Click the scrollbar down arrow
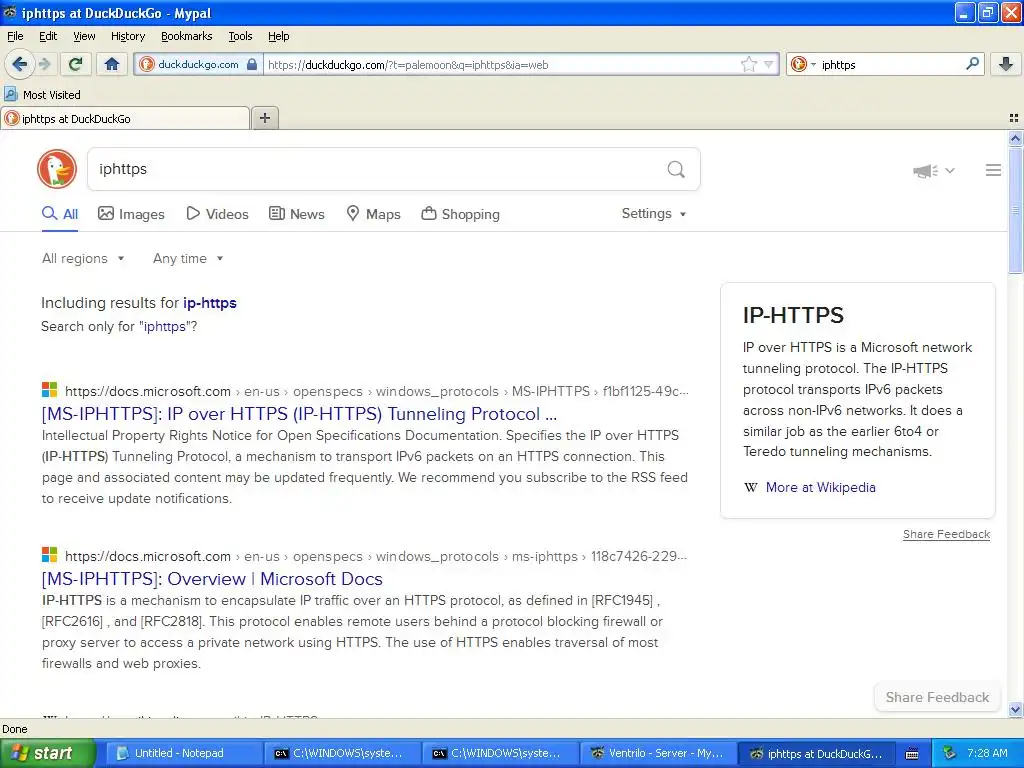The height and width of the screenshot is (768, 1024). pos(1015,709)
